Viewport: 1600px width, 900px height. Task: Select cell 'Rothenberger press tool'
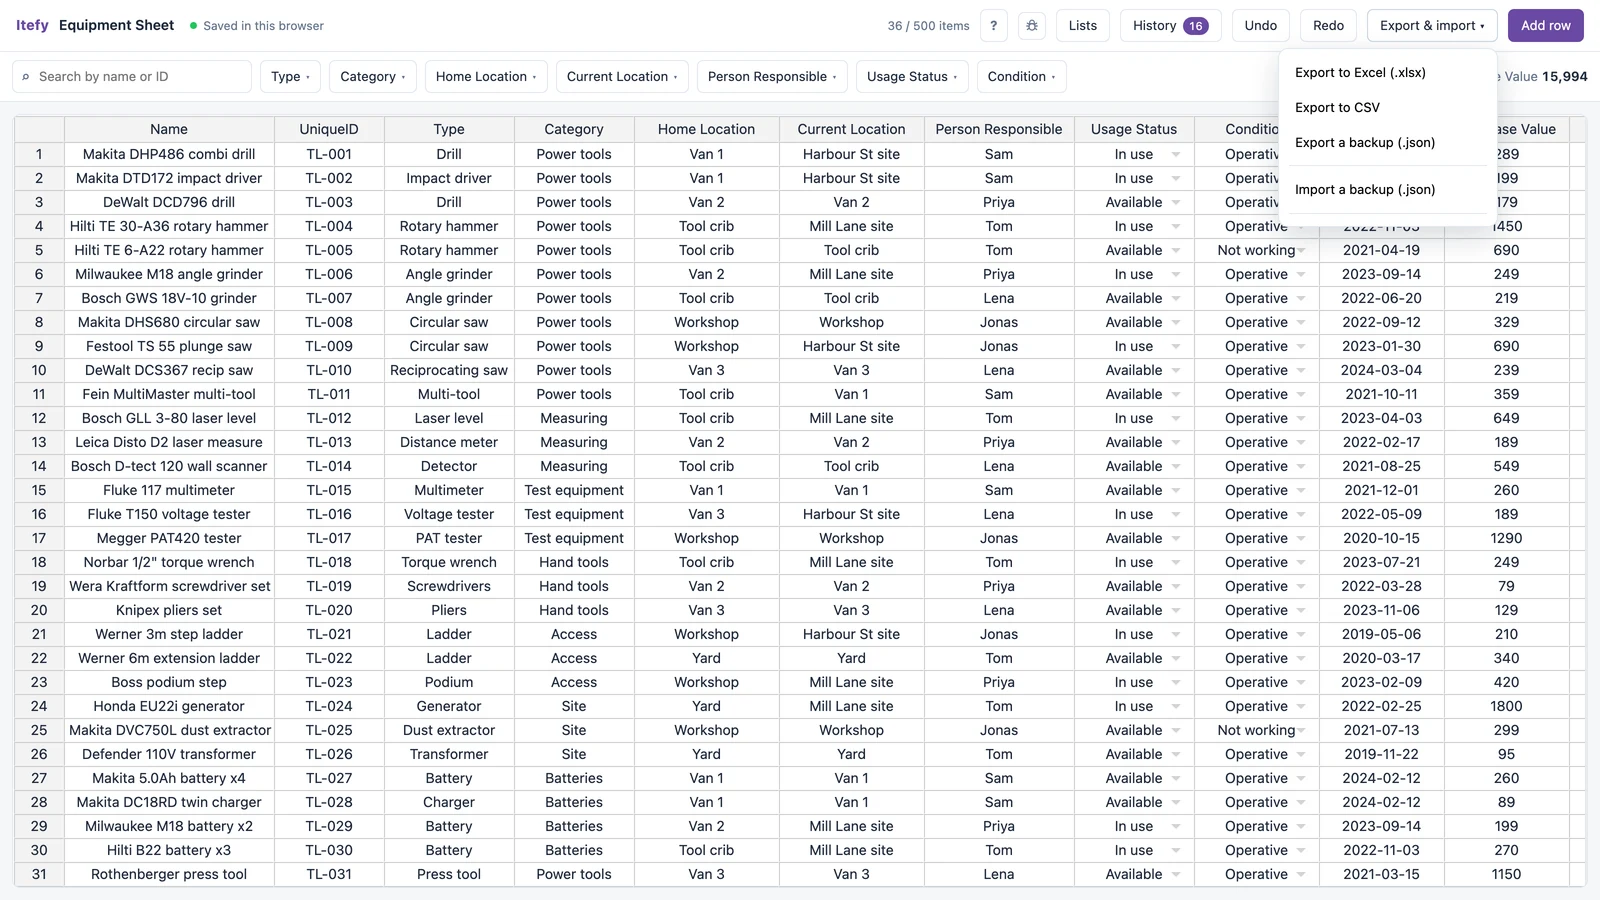coord(169,874)
